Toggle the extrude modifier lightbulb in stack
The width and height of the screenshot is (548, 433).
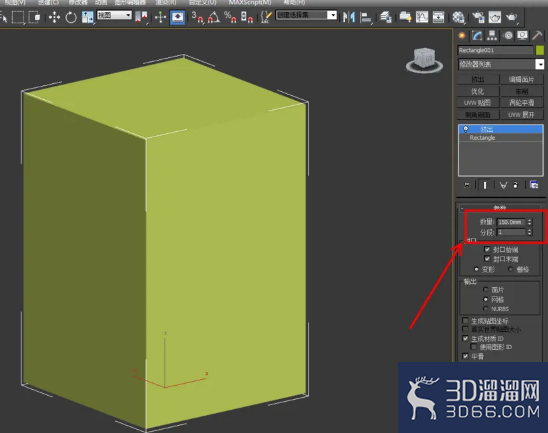466,129
